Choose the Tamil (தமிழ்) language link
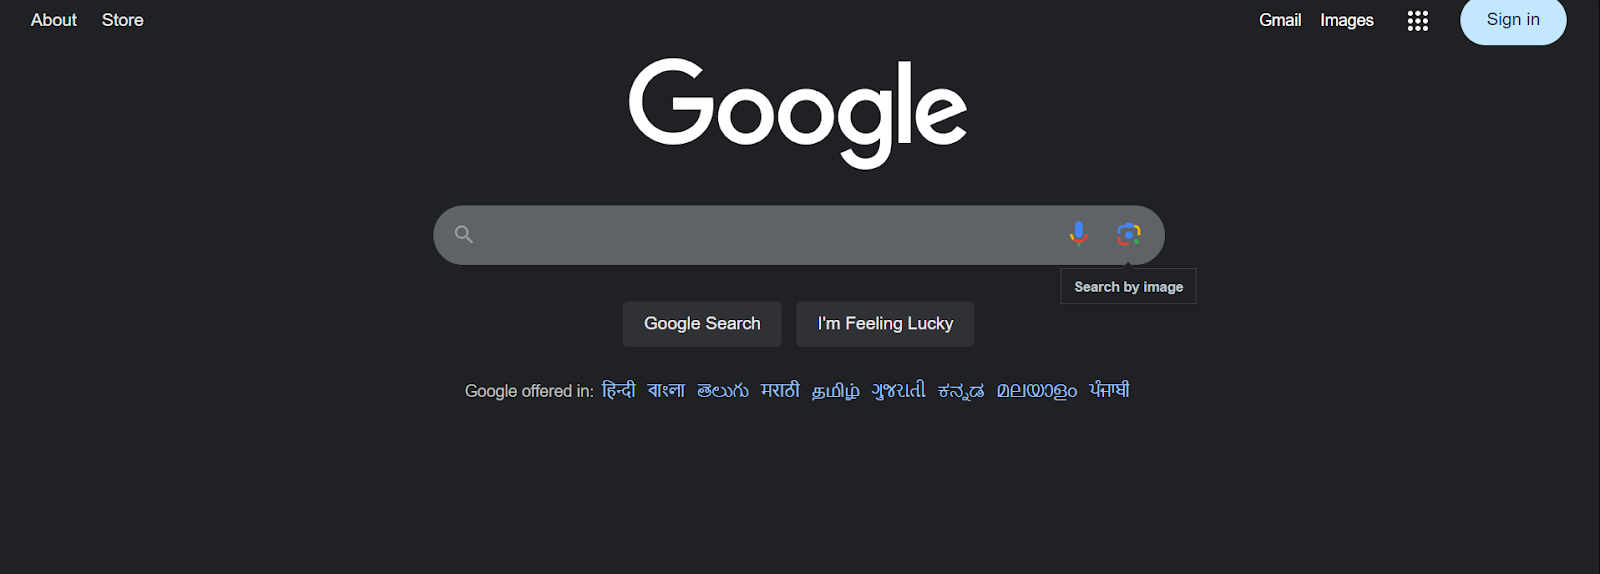Image resolution: width=1600 pixels, height=574 pixels. [835, 390]
